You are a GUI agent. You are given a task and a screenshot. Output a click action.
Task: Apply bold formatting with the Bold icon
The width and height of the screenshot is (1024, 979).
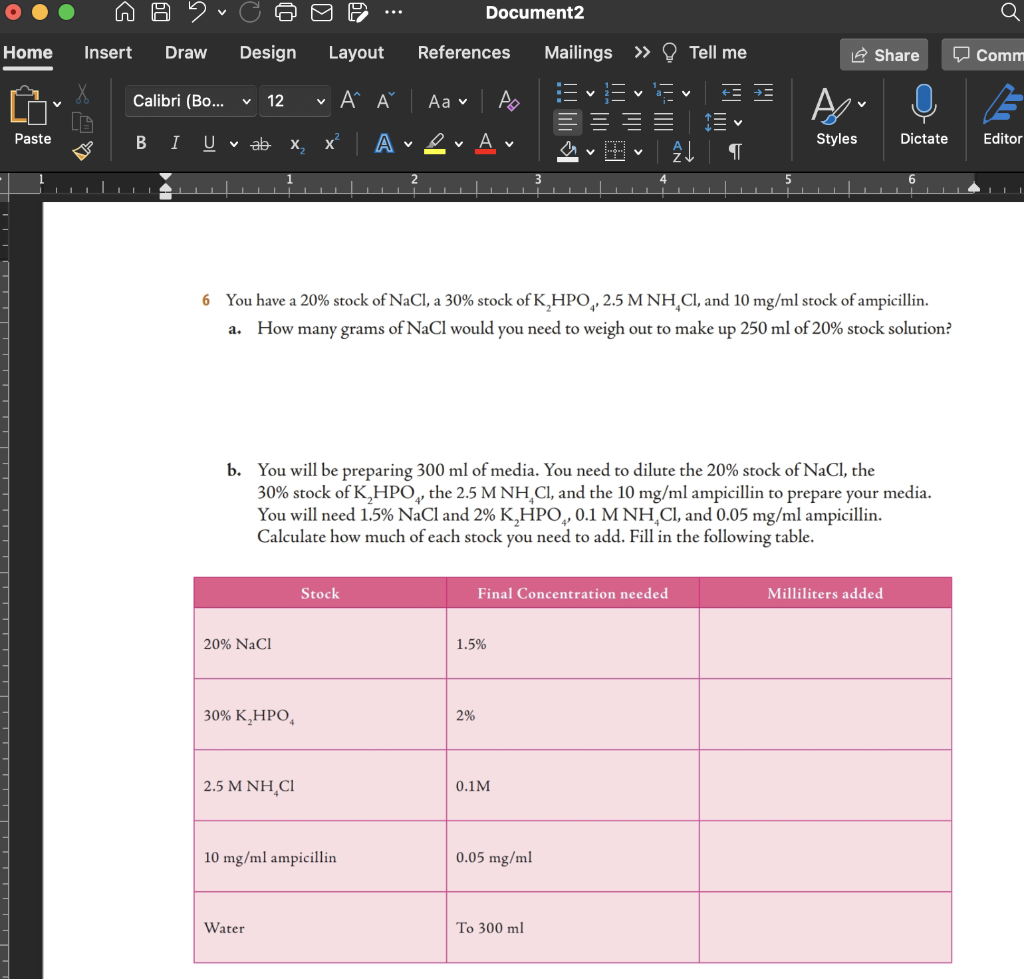tap(140, 142)
